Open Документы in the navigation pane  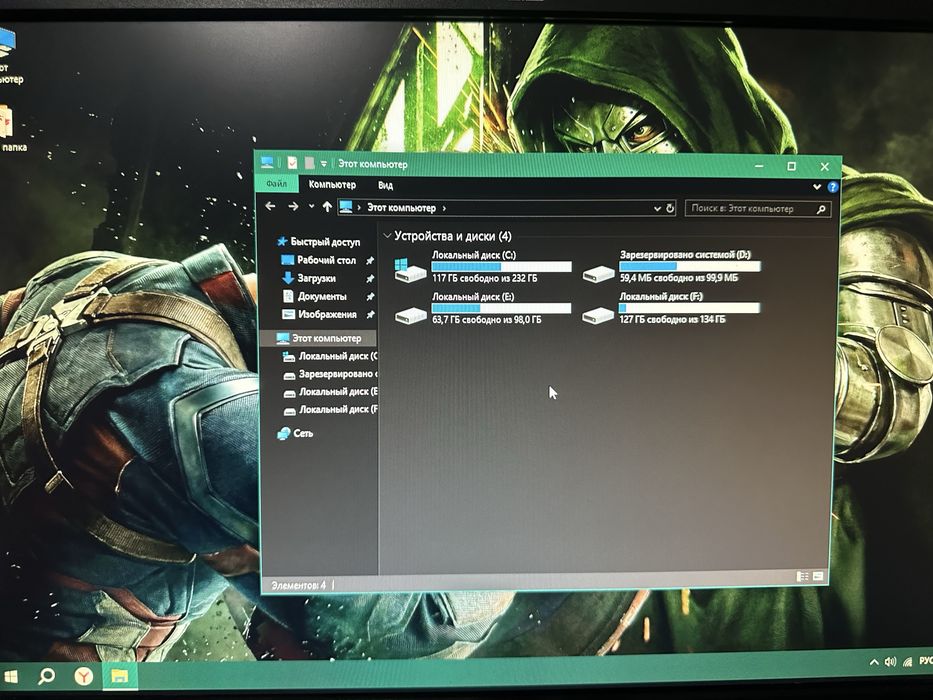(x=321, y=296)
